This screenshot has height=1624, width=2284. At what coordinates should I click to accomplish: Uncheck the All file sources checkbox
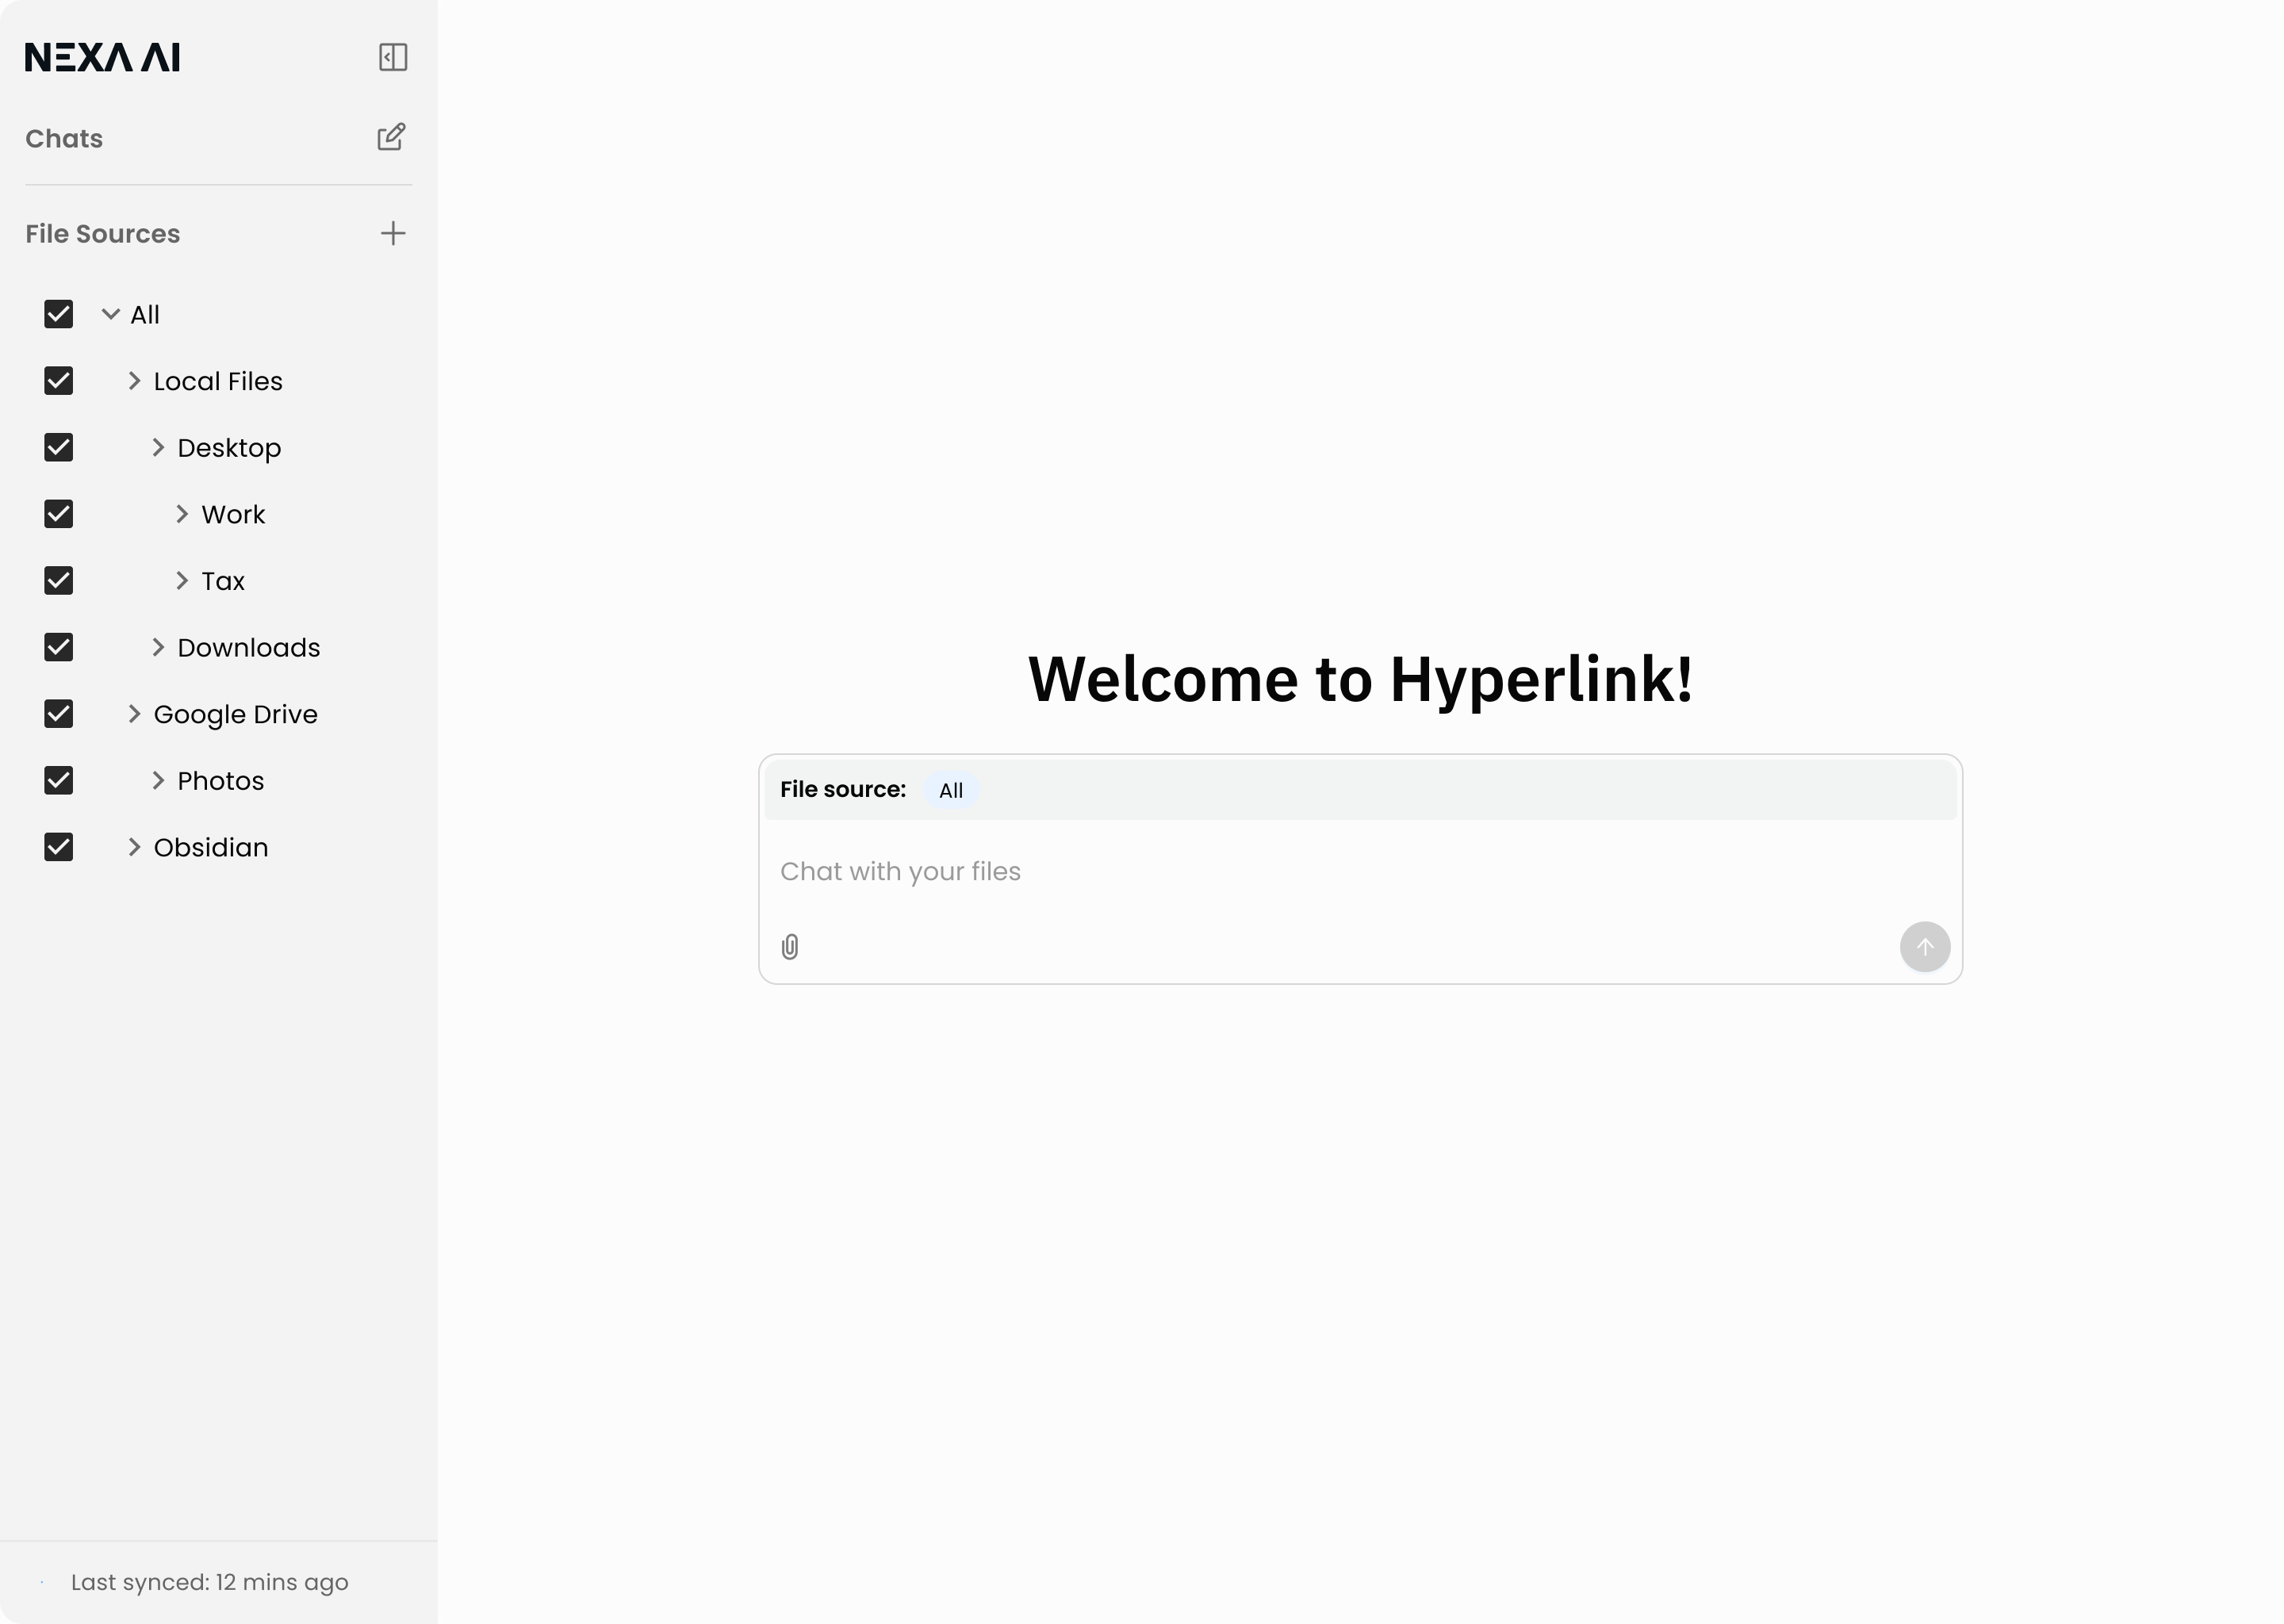(x=59, y=314)
